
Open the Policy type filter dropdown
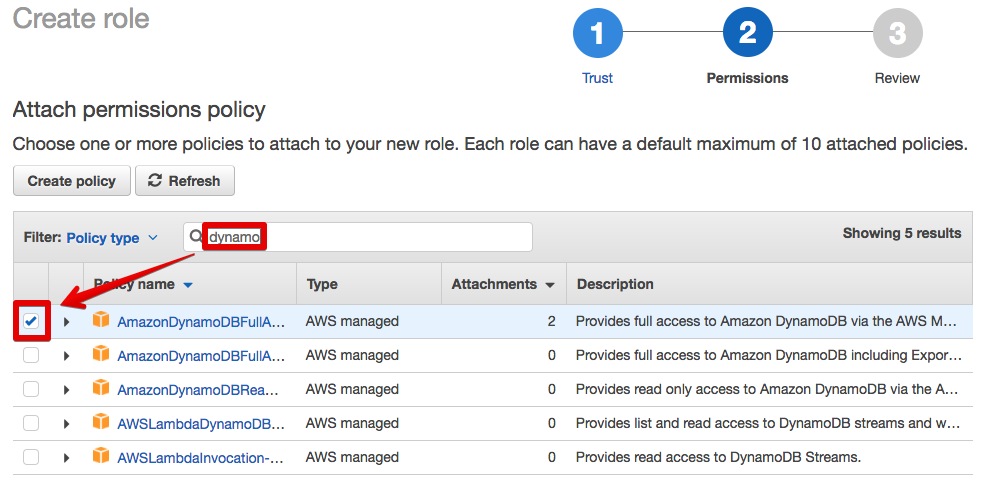(x=111, y=238)
